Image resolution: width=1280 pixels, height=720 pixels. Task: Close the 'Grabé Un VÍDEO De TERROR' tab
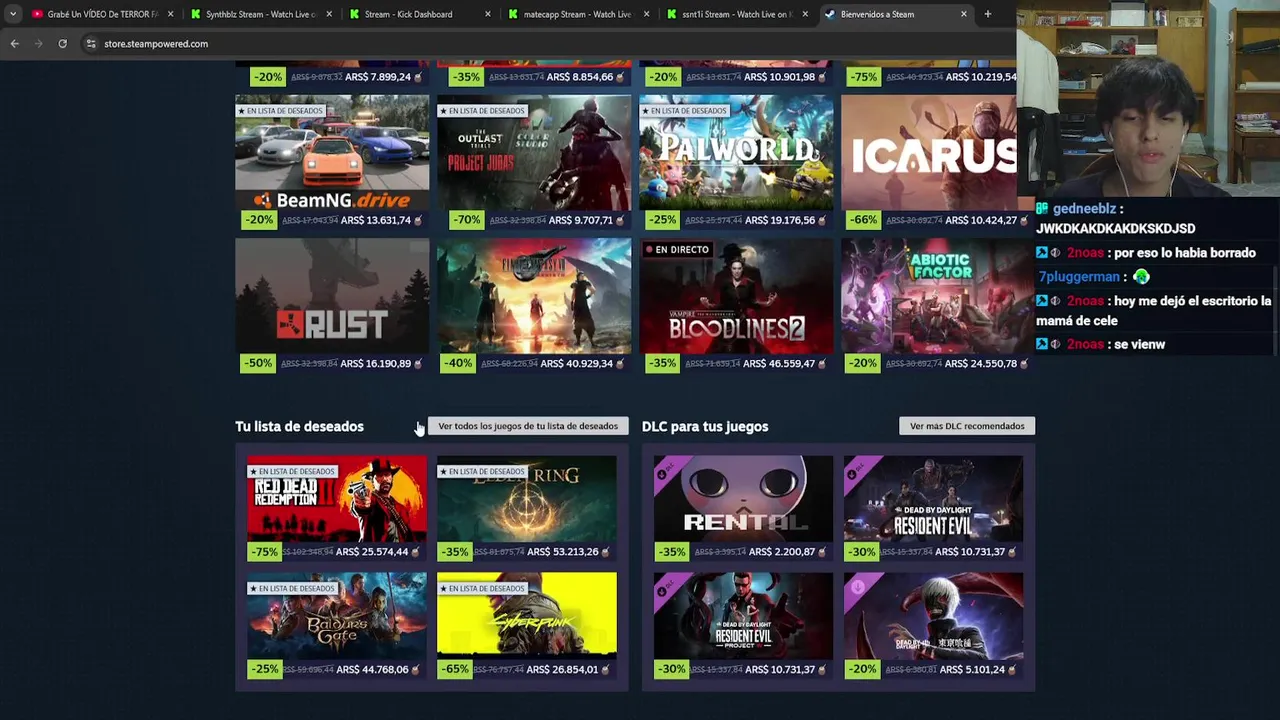tap(170, 14)
